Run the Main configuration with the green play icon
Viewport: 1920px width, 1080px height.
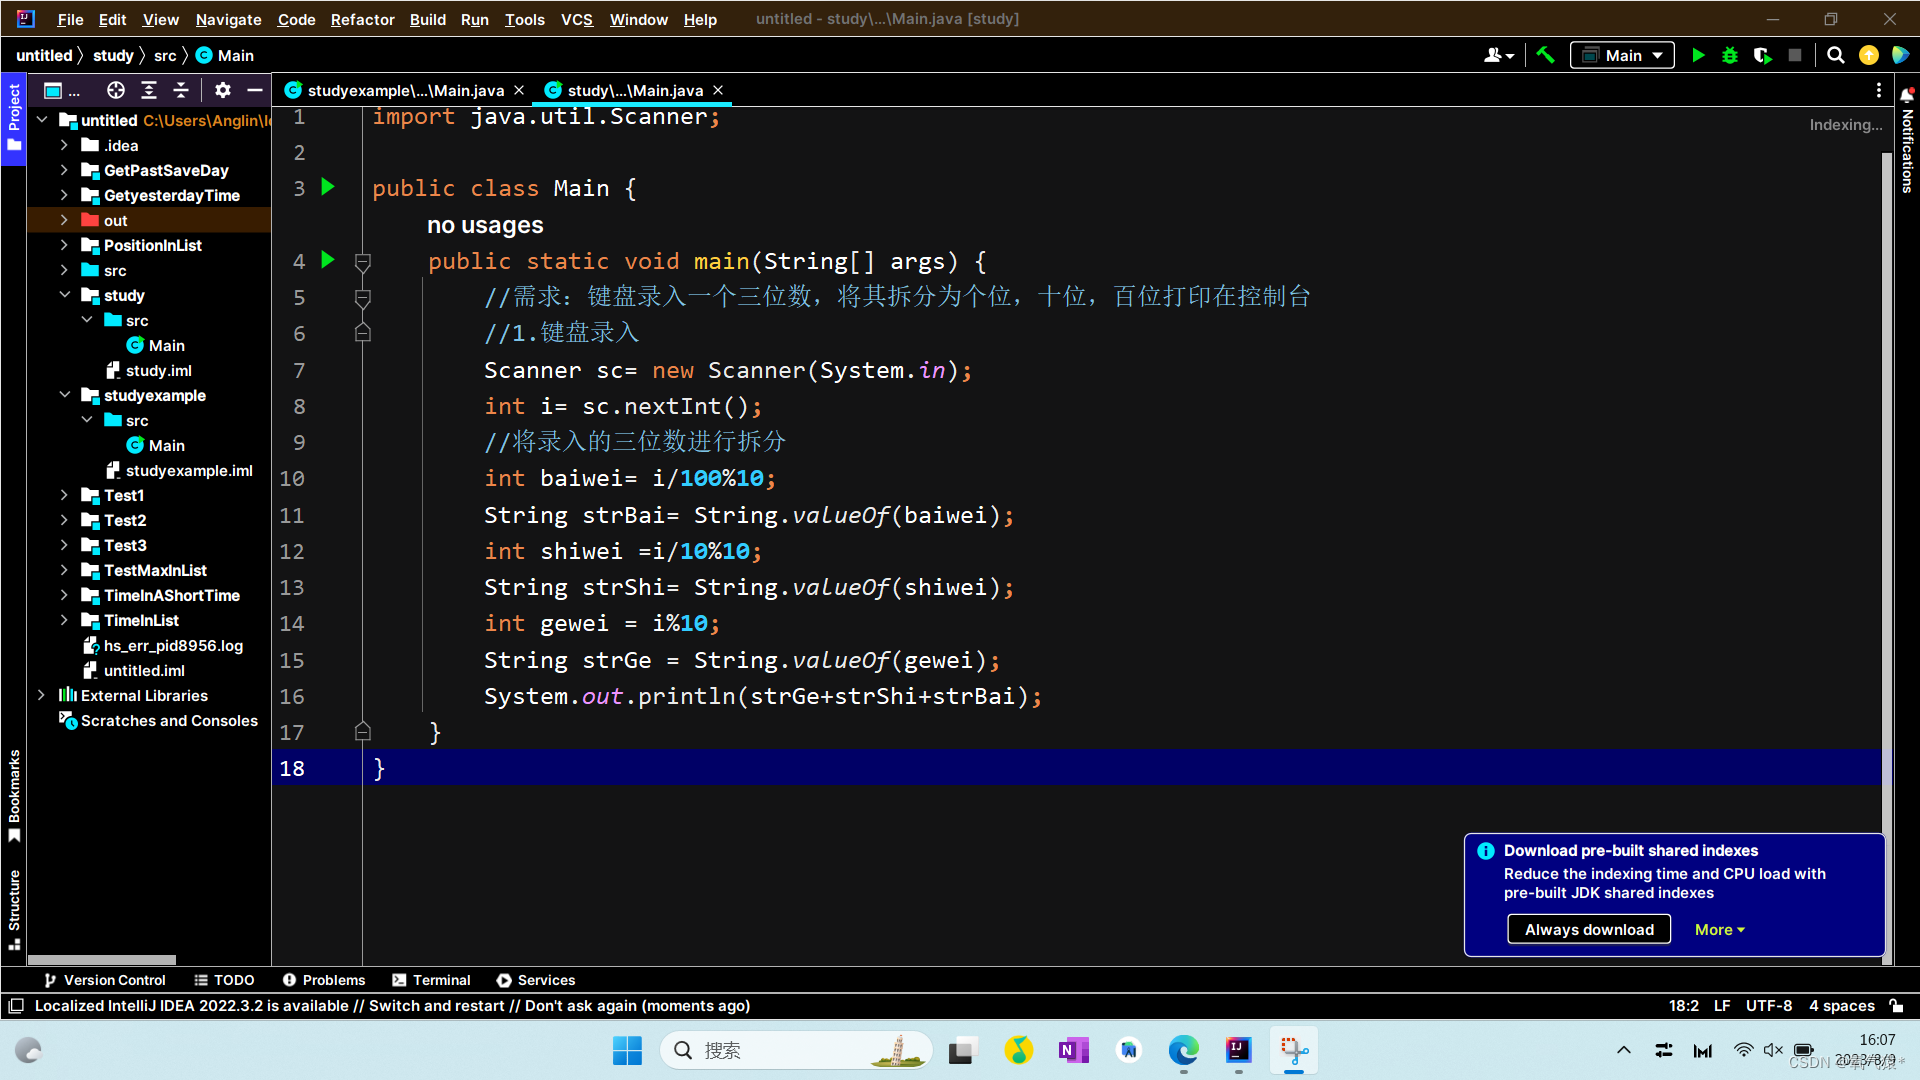pos(1698,56)
